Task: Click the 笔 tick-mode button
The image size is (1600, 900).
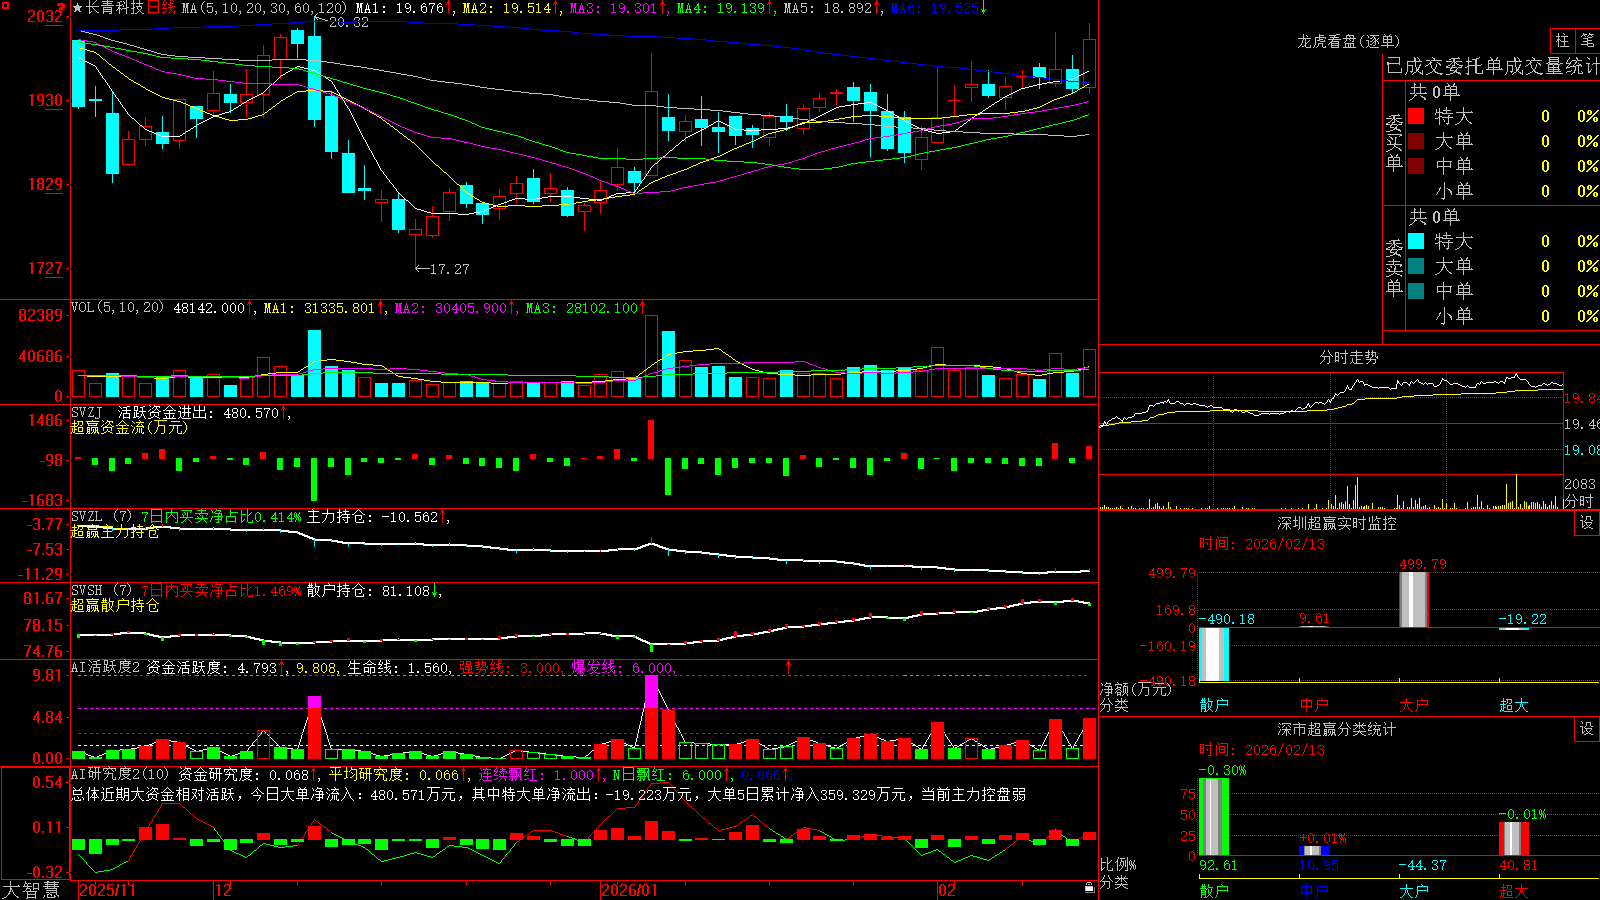Action: (x=1587, y=41)
